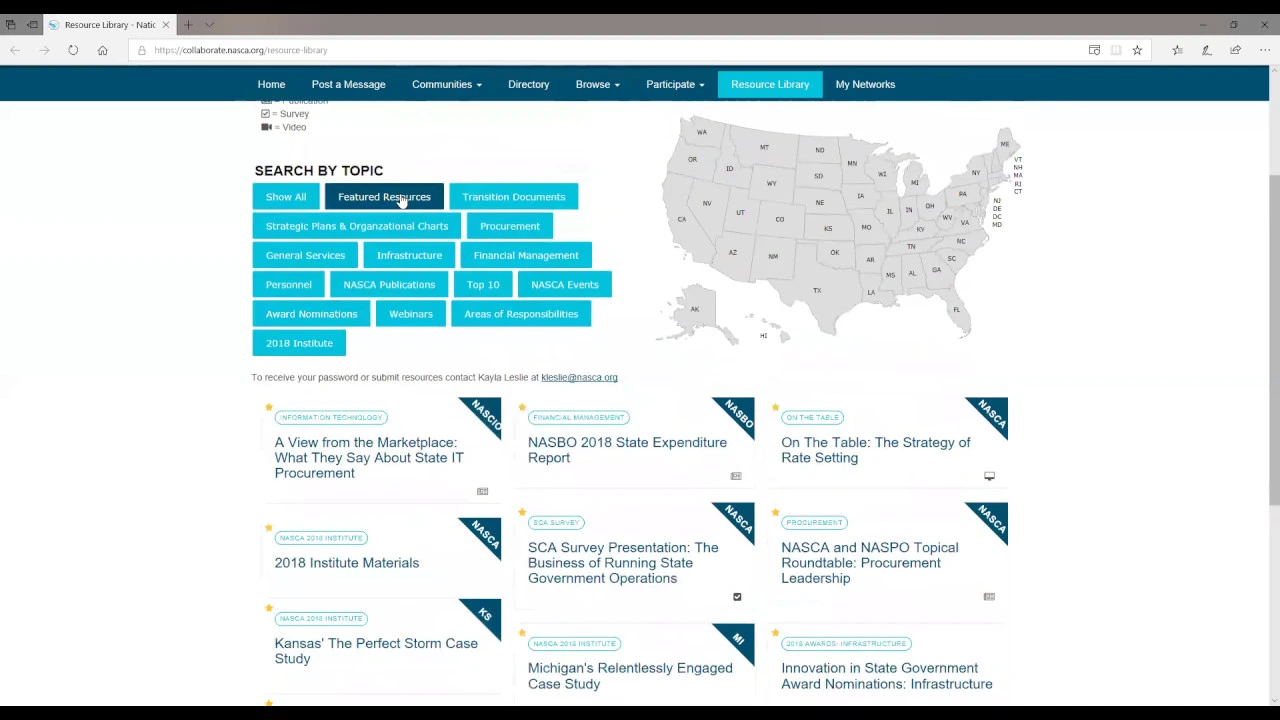Click the Share page icon
Image resolution: width=1280 pixels, height=720 pixels.
click(x=1236, y=50)
